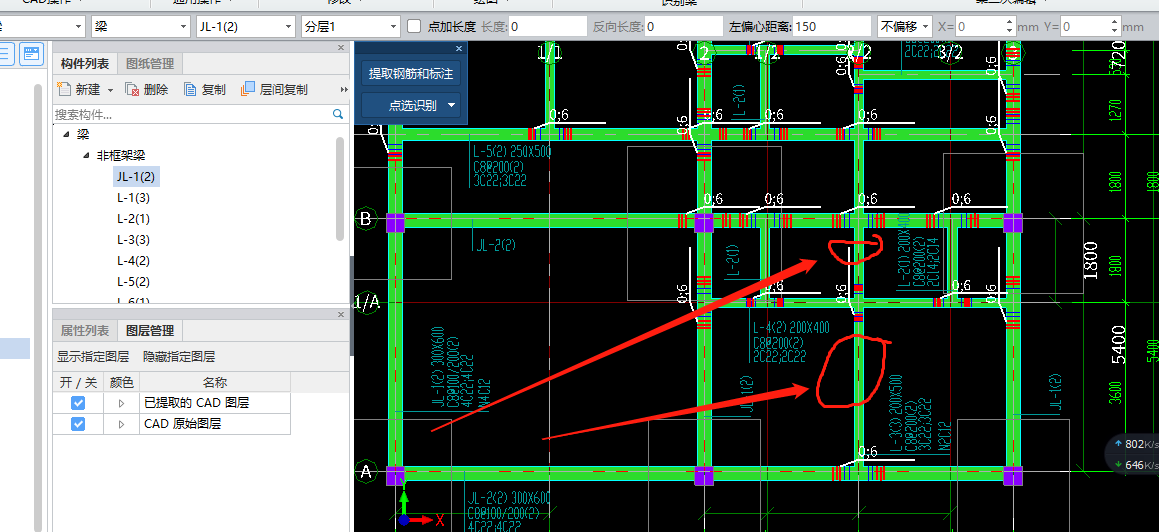The height and width of the screenshot is (532, 1159).
Task: Click the 删除 delete component icon
Action: pyautogui.click(x=132, y=89)
